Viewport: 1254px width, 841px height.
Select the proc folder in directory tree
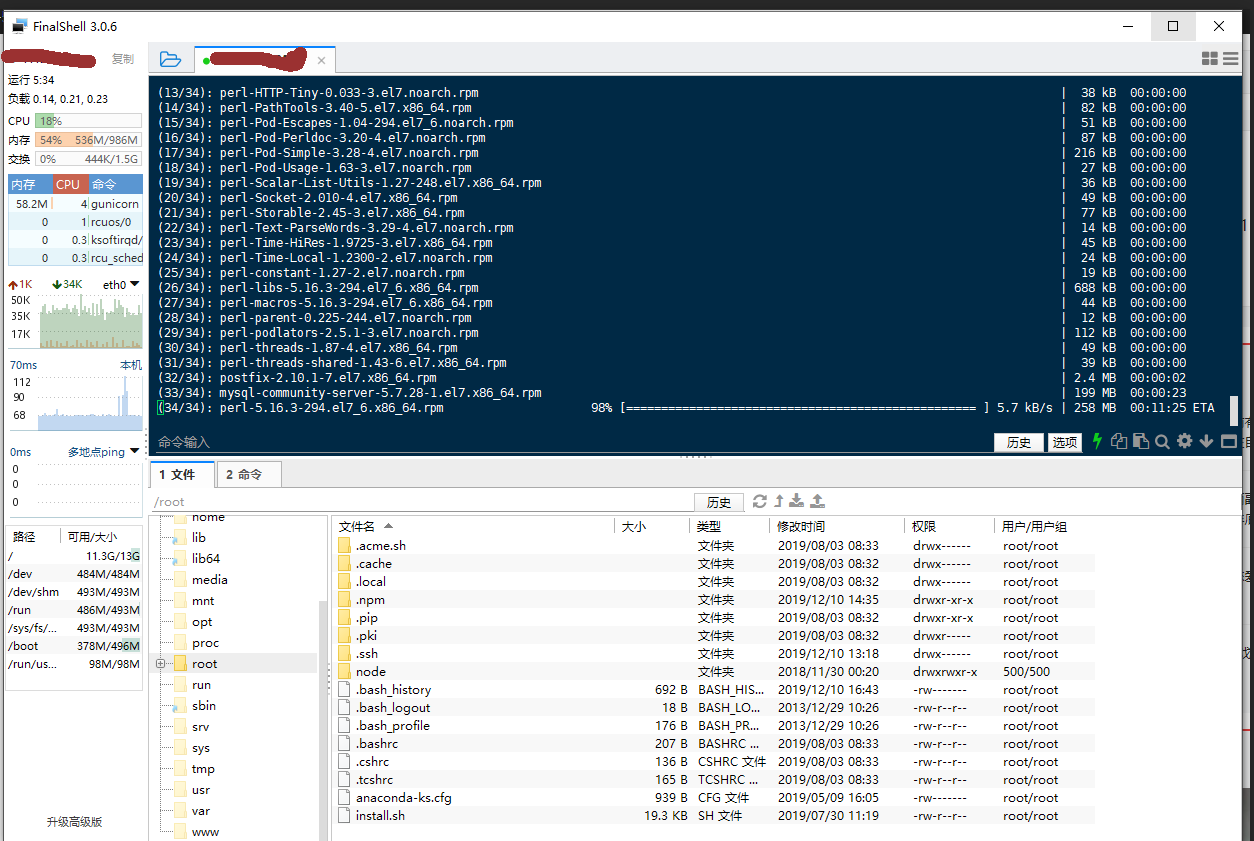205,643
